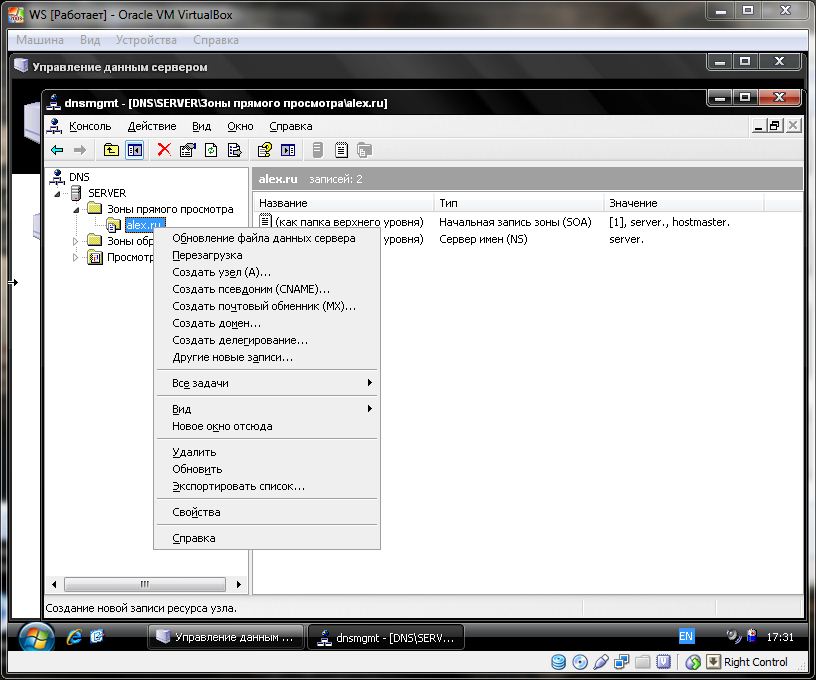Click the Forward arrow in the dnsmgmt toolbar
816x680 pixels.
(x=80, y=150)
